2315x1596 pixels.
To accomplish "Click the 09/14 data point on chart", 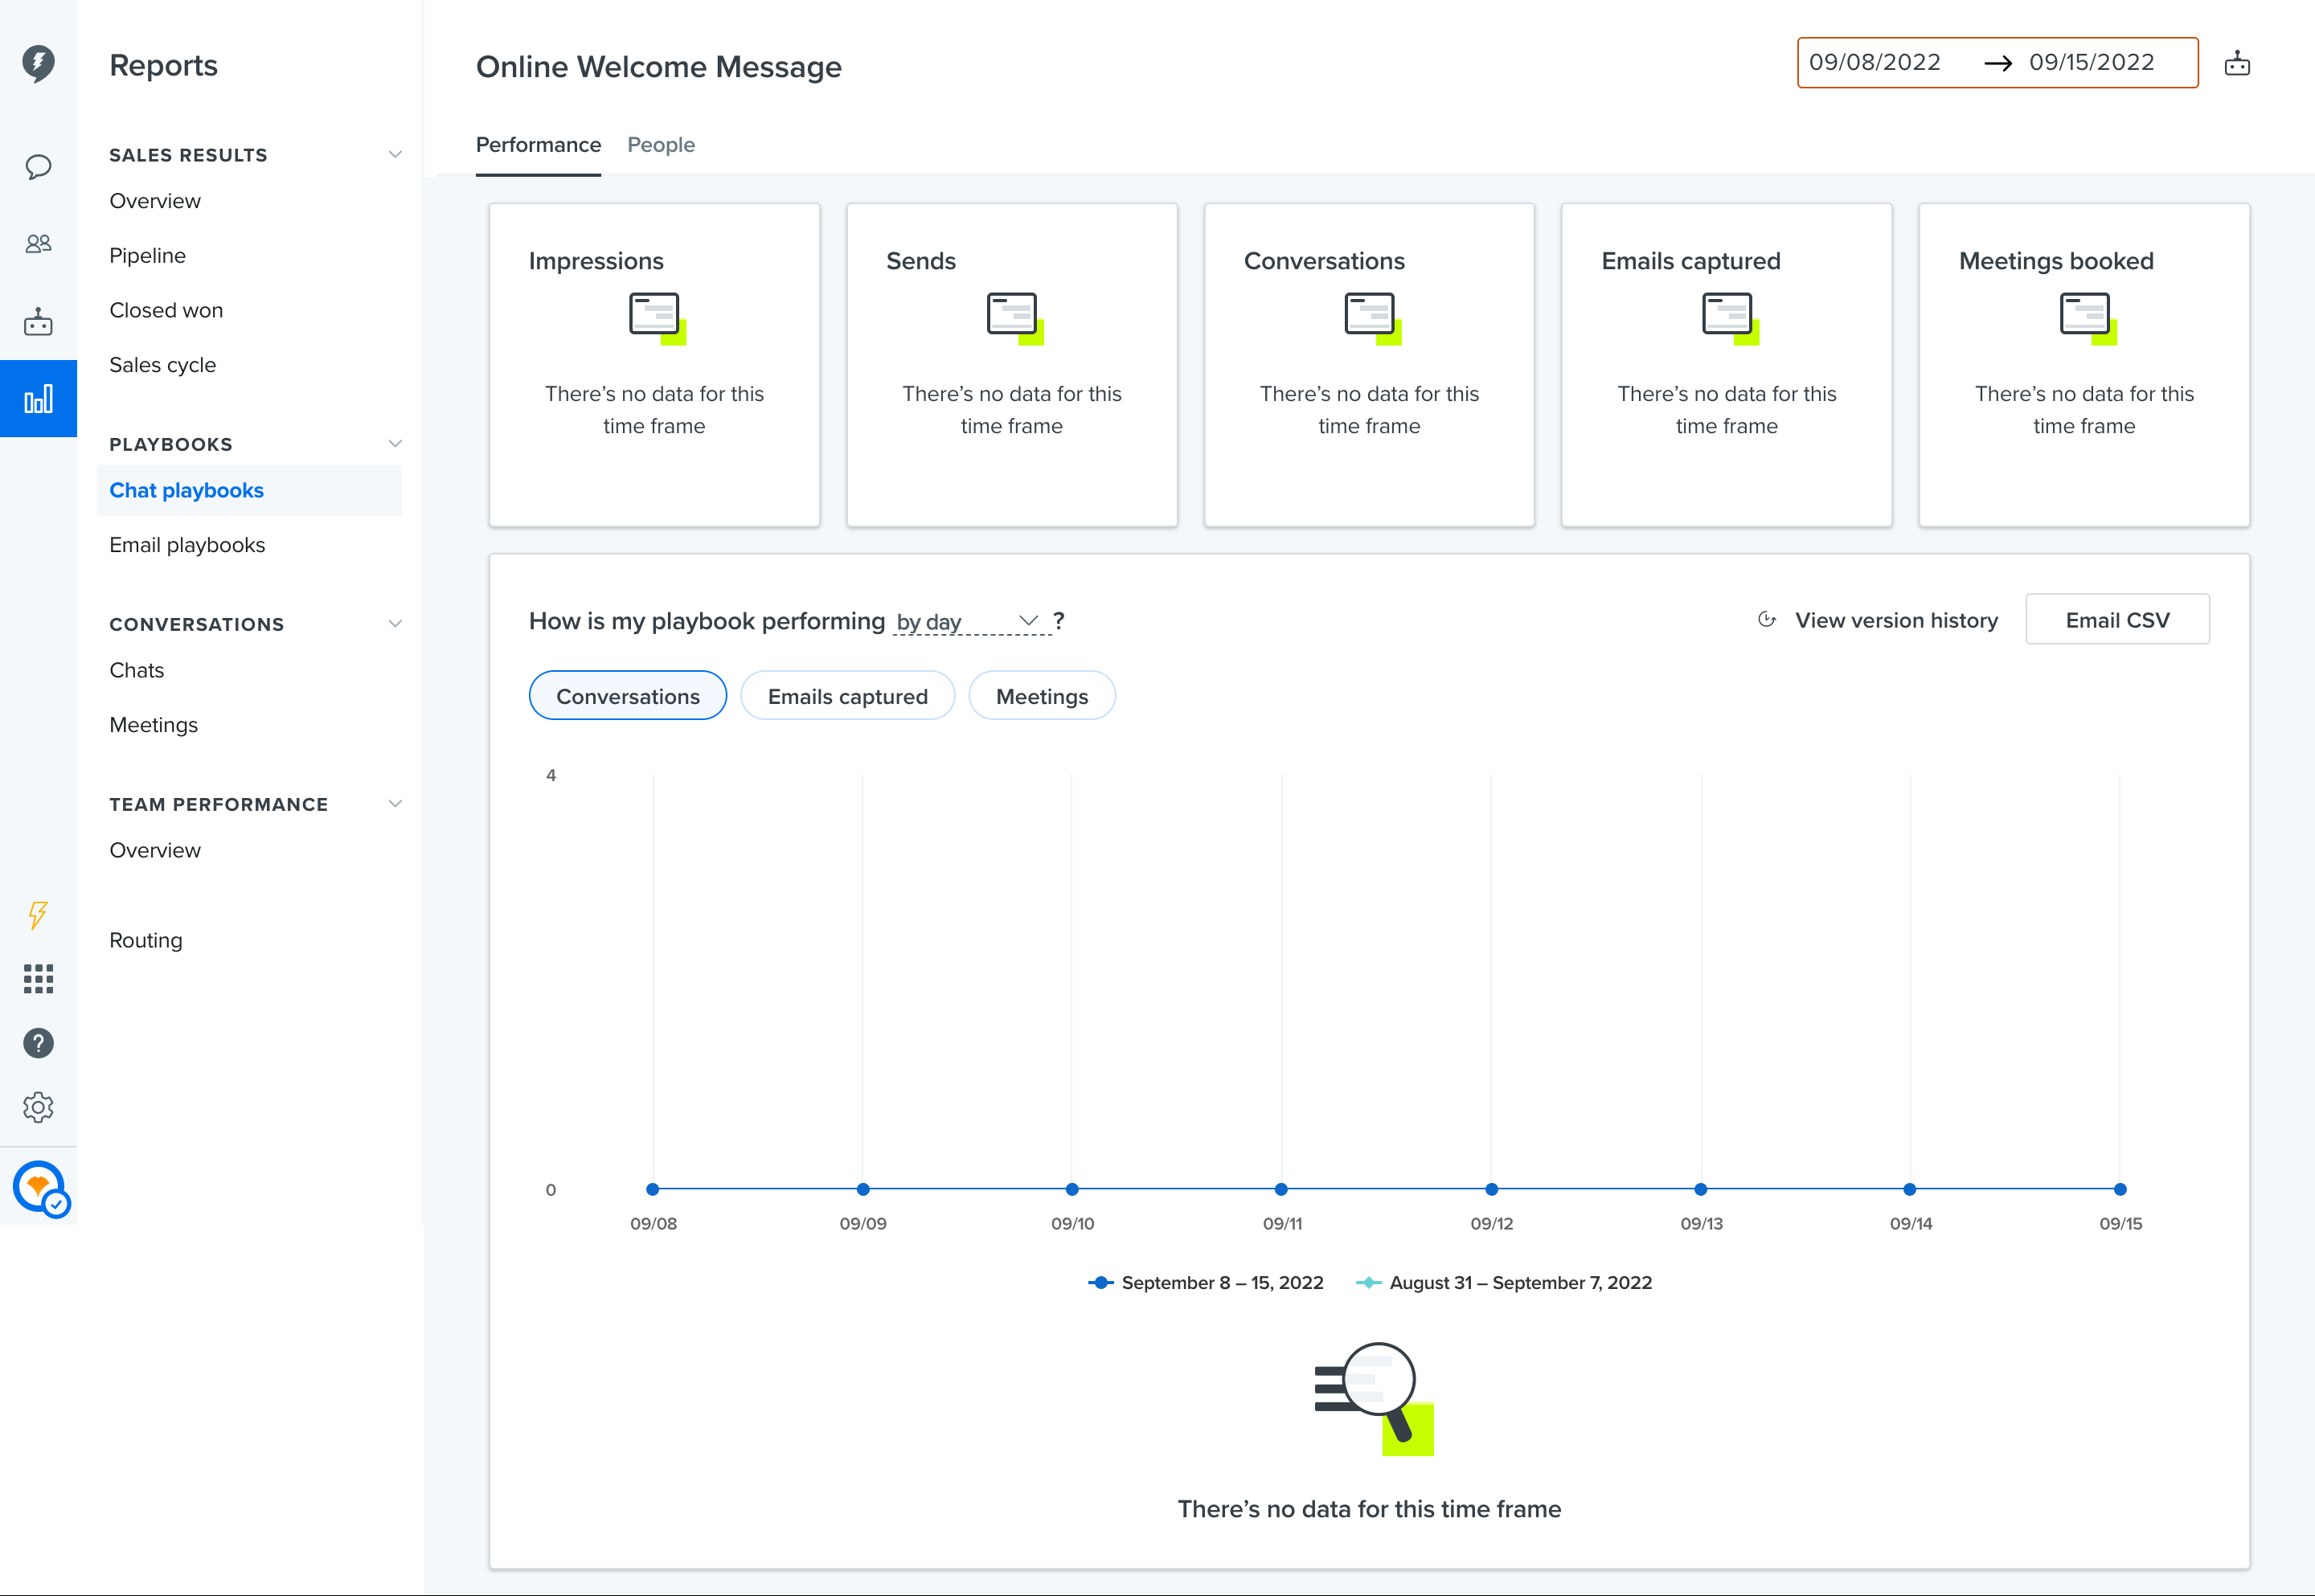I will click(x=1910, y=1189).
